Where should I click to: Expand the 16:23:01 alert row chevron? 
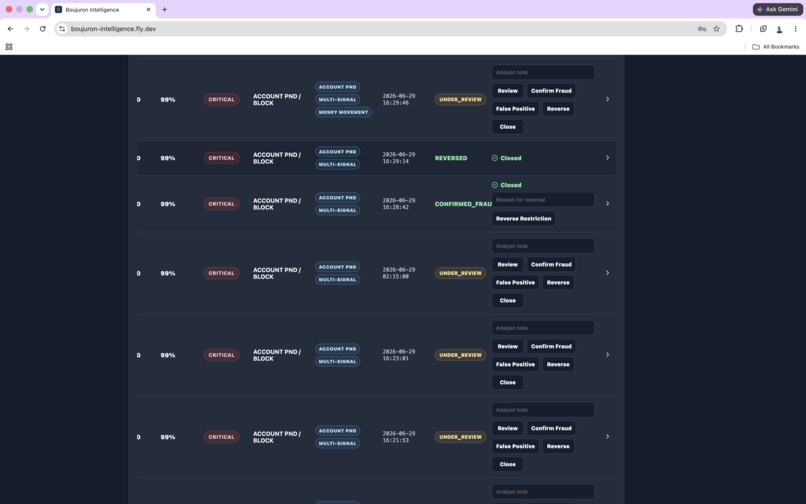click(607, 355)
